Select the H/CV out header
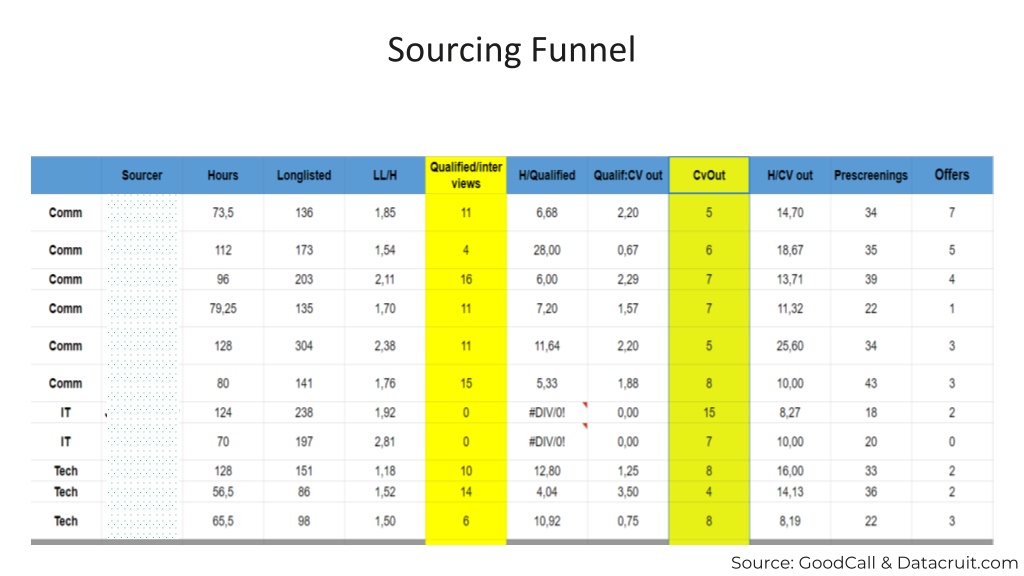Viewport: 1024px width, 576px height. pos(790,175)
